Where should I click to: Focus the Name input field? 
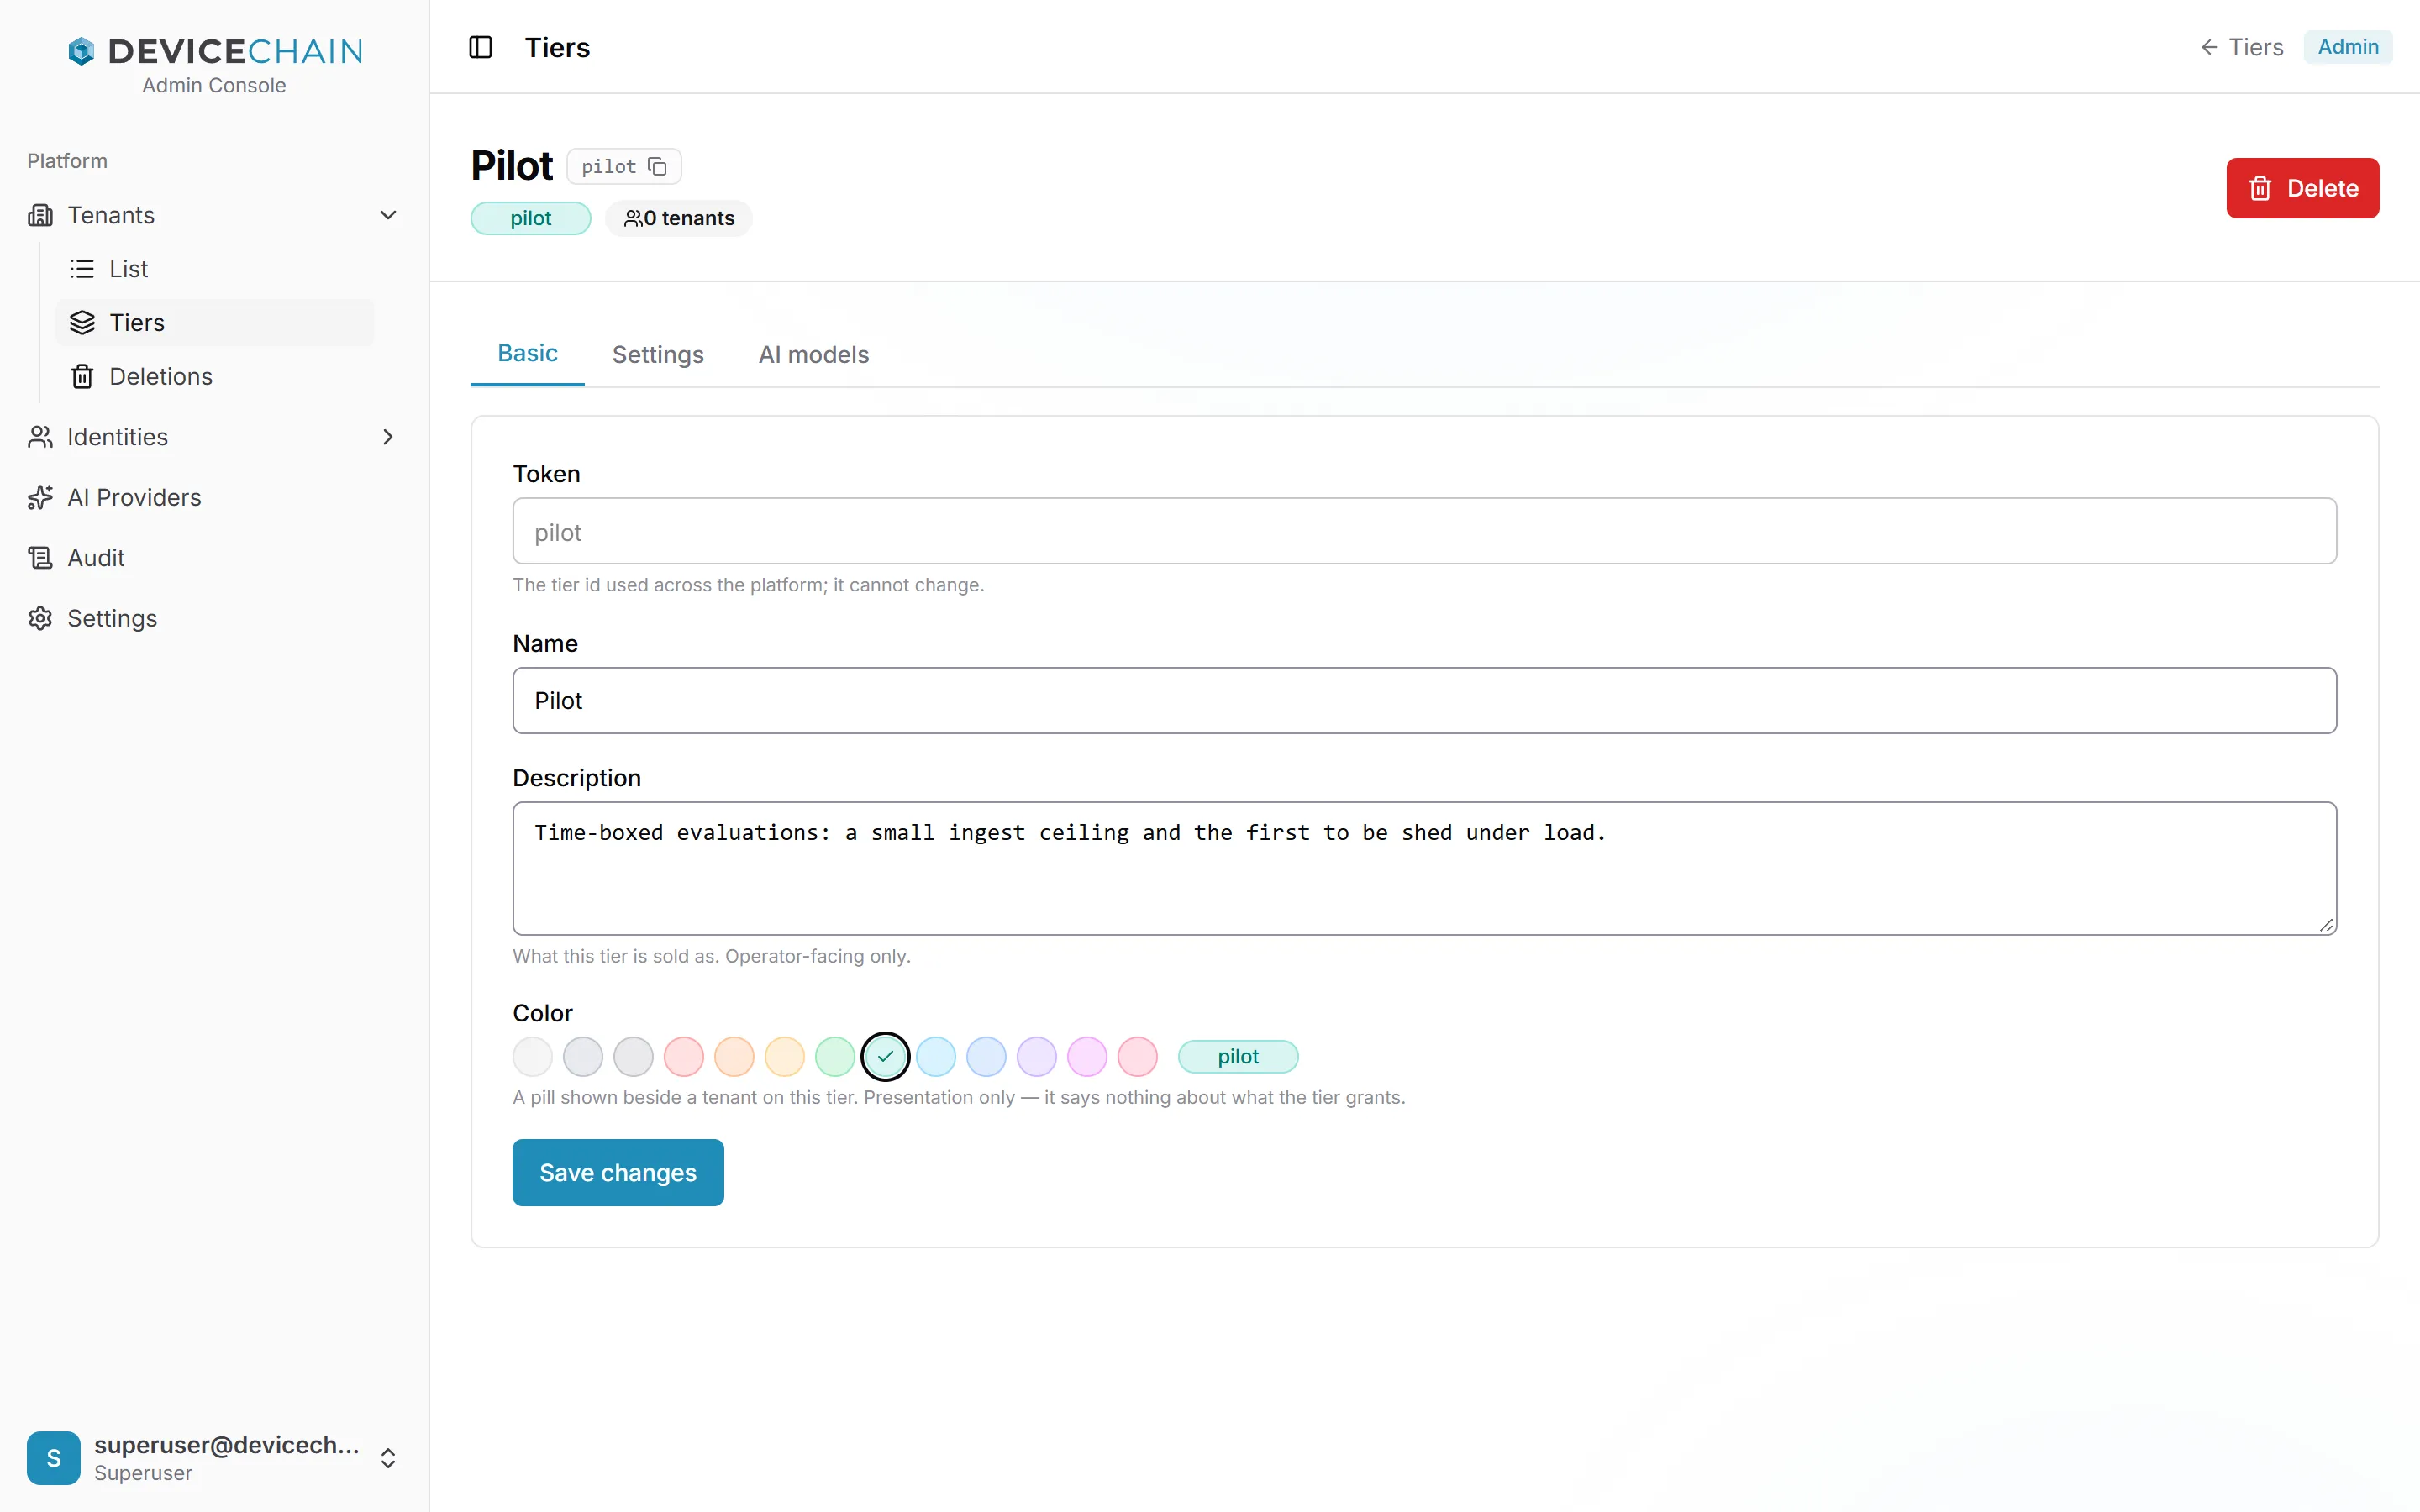click(1425, 700)
